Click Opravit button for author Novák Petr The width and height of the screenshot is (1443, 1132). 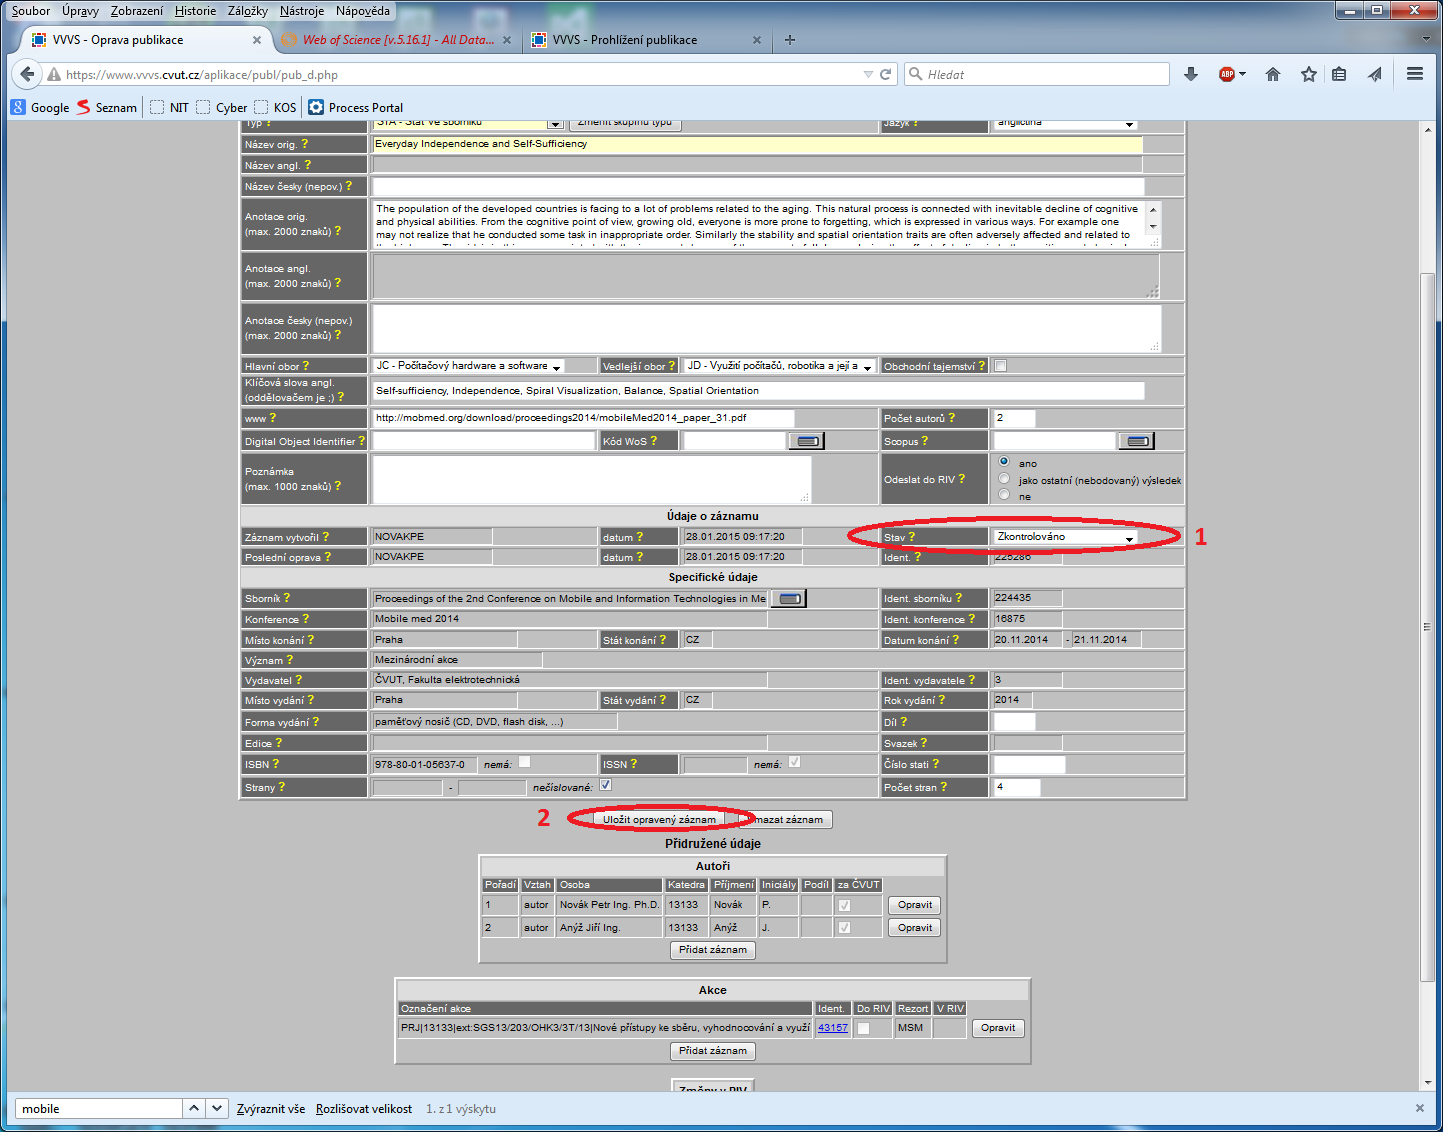pos(914,905)
